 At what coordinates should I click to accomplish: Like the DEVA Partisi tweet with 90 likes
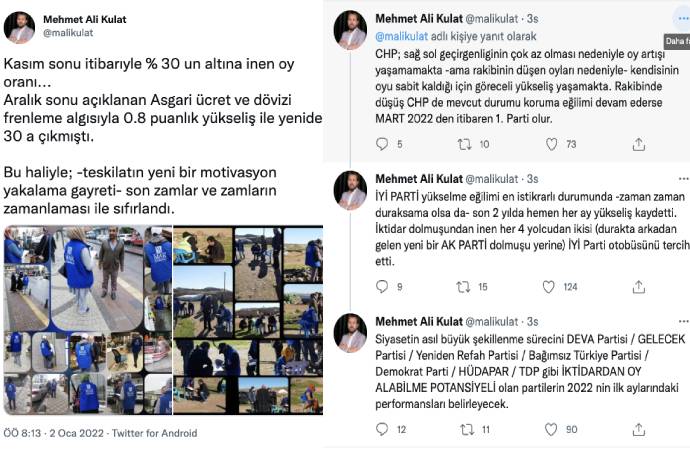pyautogui.click(x=551, y=430)
